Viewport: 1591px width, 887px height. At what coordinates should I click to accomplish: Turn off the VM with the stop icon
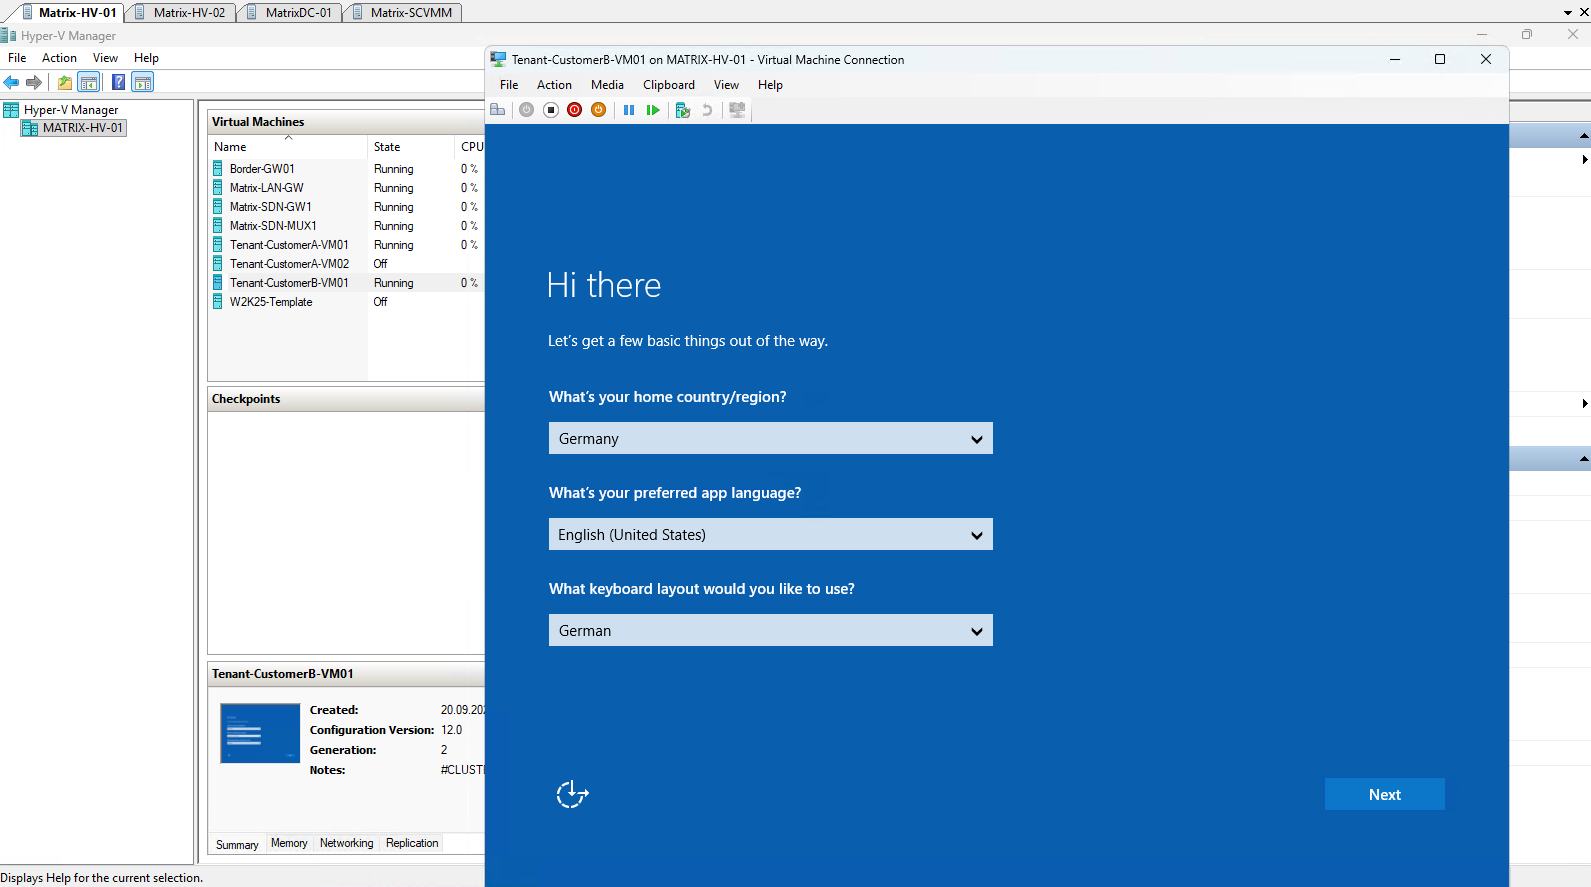click(x=551, y=110)
